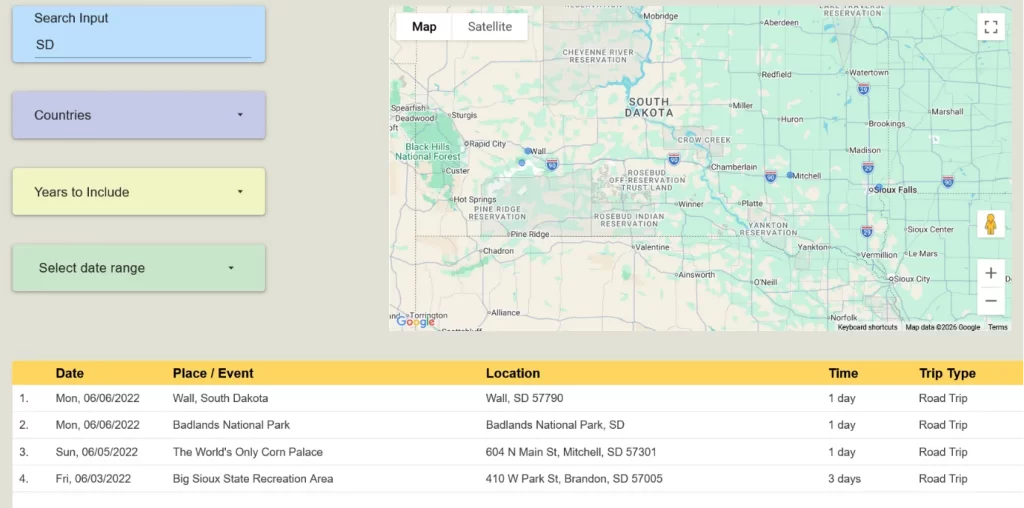Click the date Sun, 06/05/2022
The height and width of the screenshot is (508, 1024).
coord(97,452)
